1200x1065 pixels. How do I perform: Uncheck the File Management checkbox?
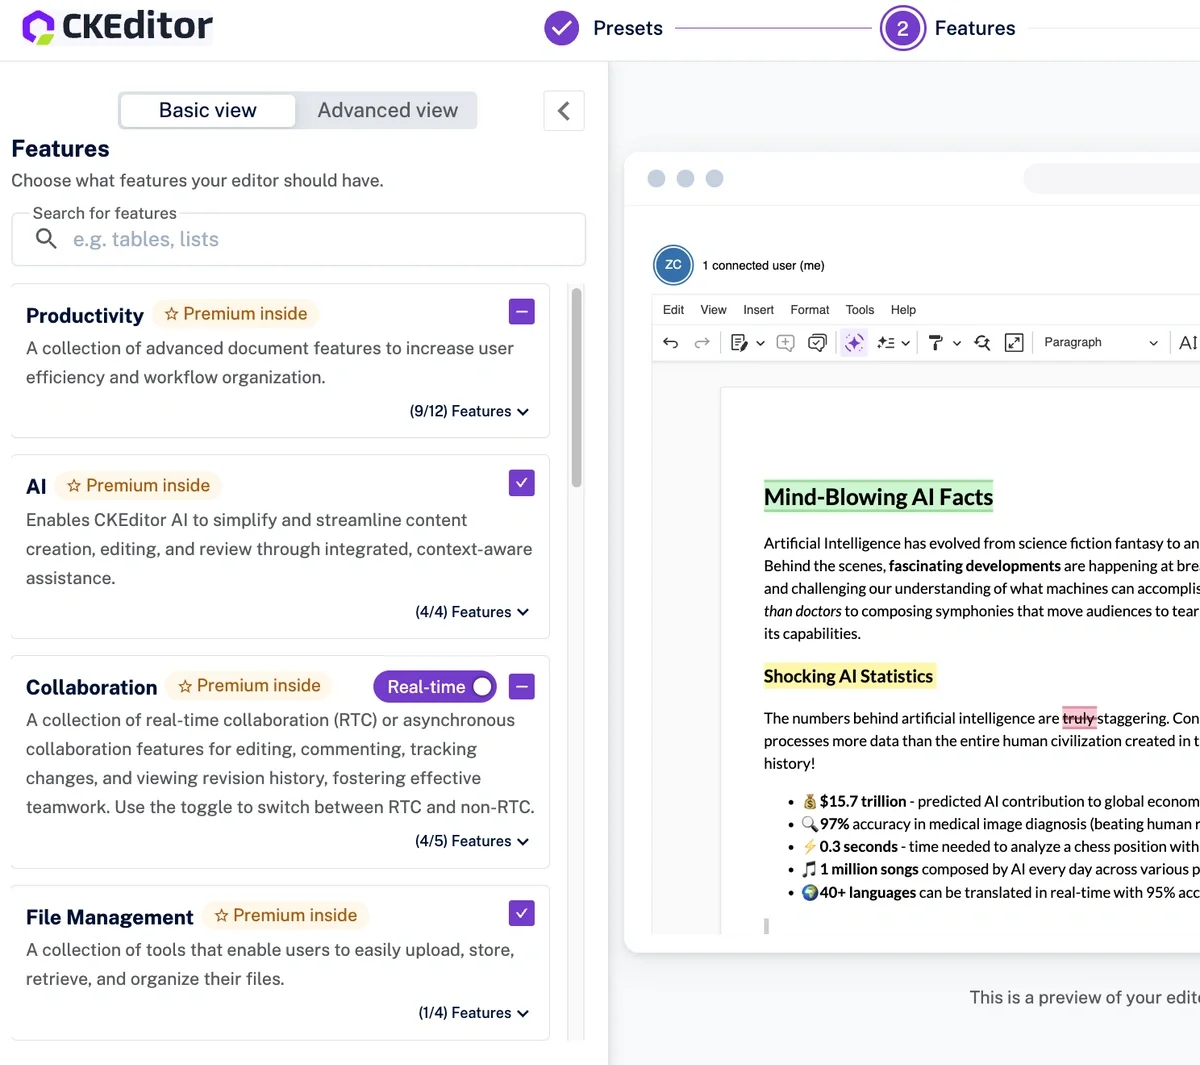(x=522, y=913)
